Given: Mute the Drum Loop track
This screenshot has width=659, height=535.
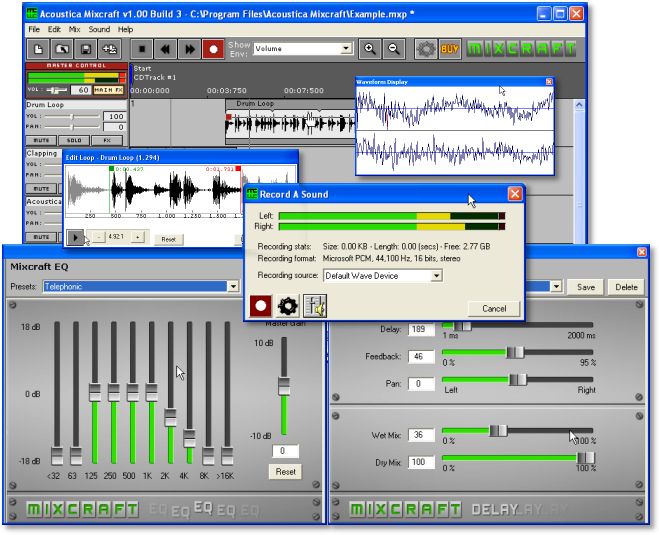Looking at the screenshot, I should pyautogui.click(x=39, y=140).
